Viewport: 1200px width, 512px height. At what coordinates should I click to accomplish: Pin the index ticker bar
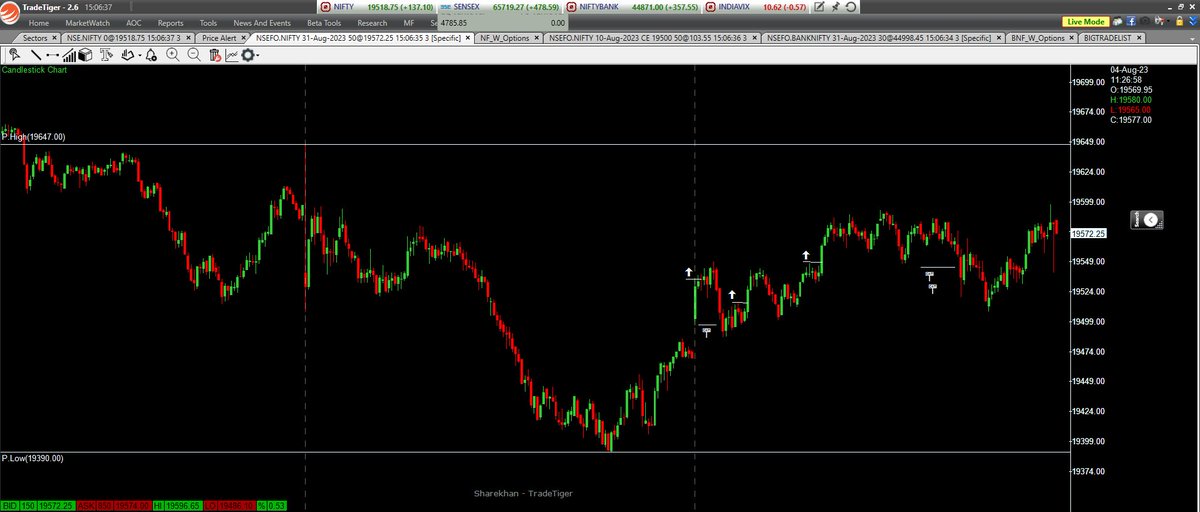coord(836,7)
